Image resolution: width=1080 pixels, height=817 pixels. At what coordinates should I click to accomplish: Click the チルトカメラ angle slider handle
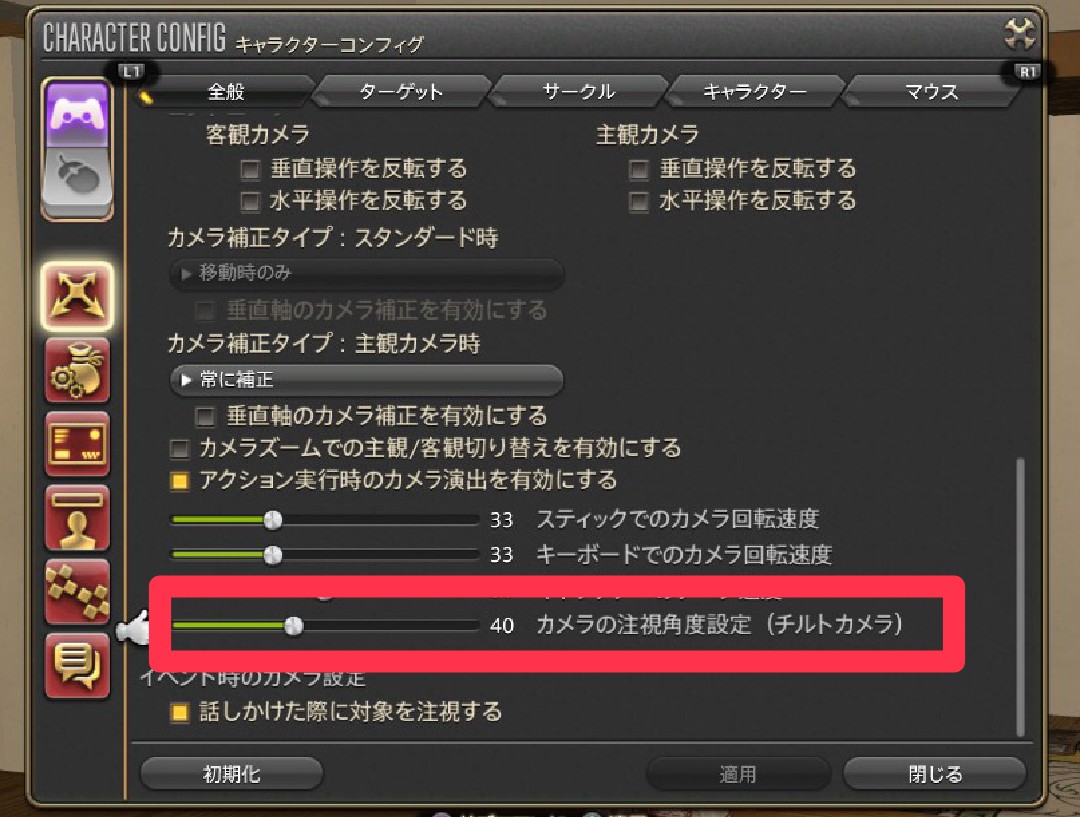(293, 625)
